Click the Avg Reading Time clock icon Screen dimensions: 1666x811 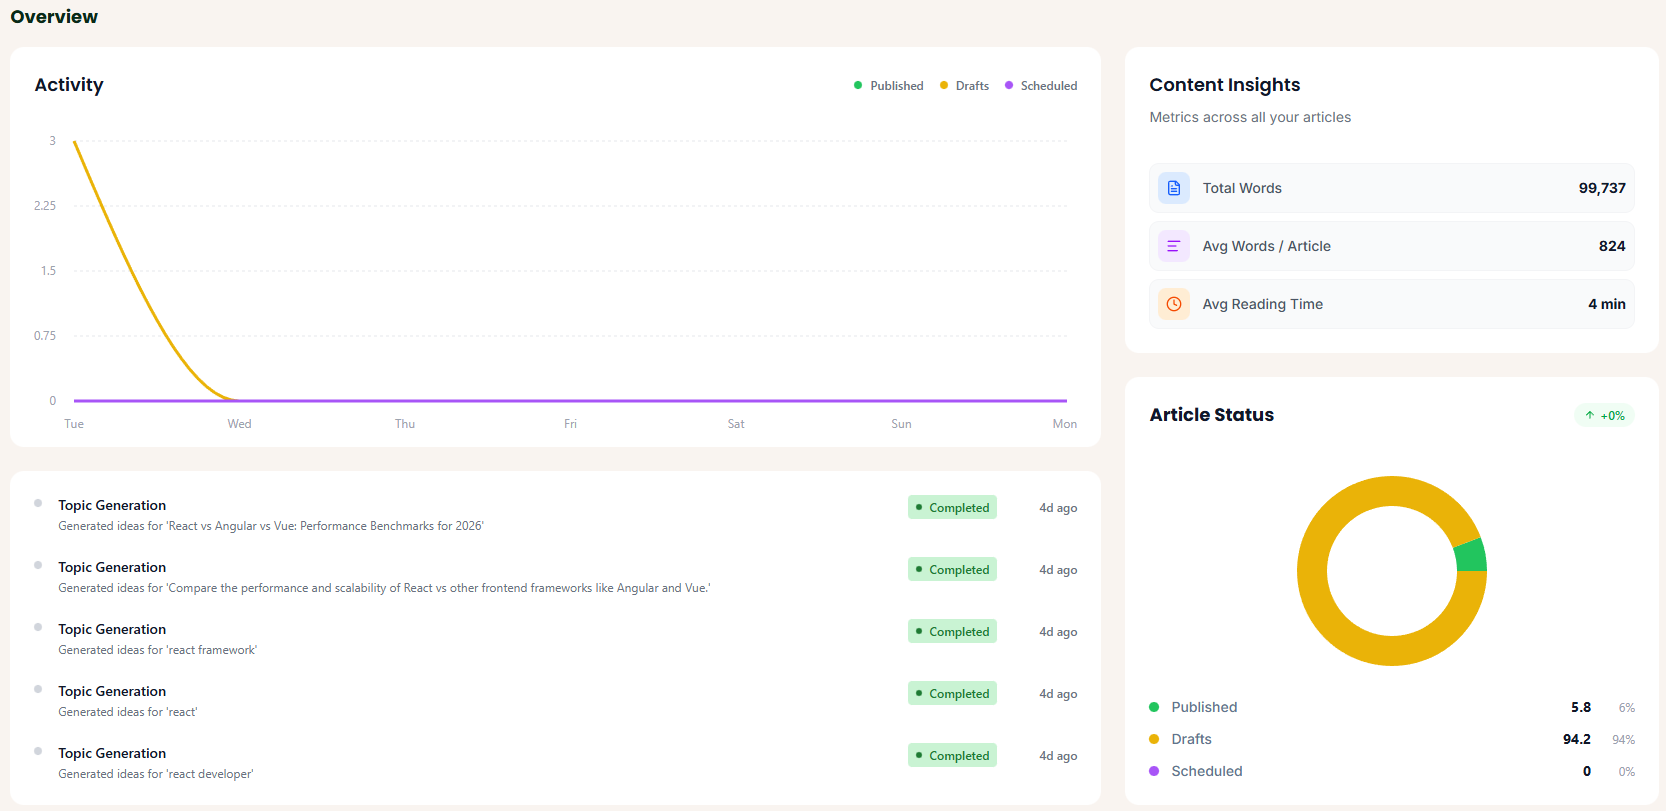click(x=1173, y=304)
